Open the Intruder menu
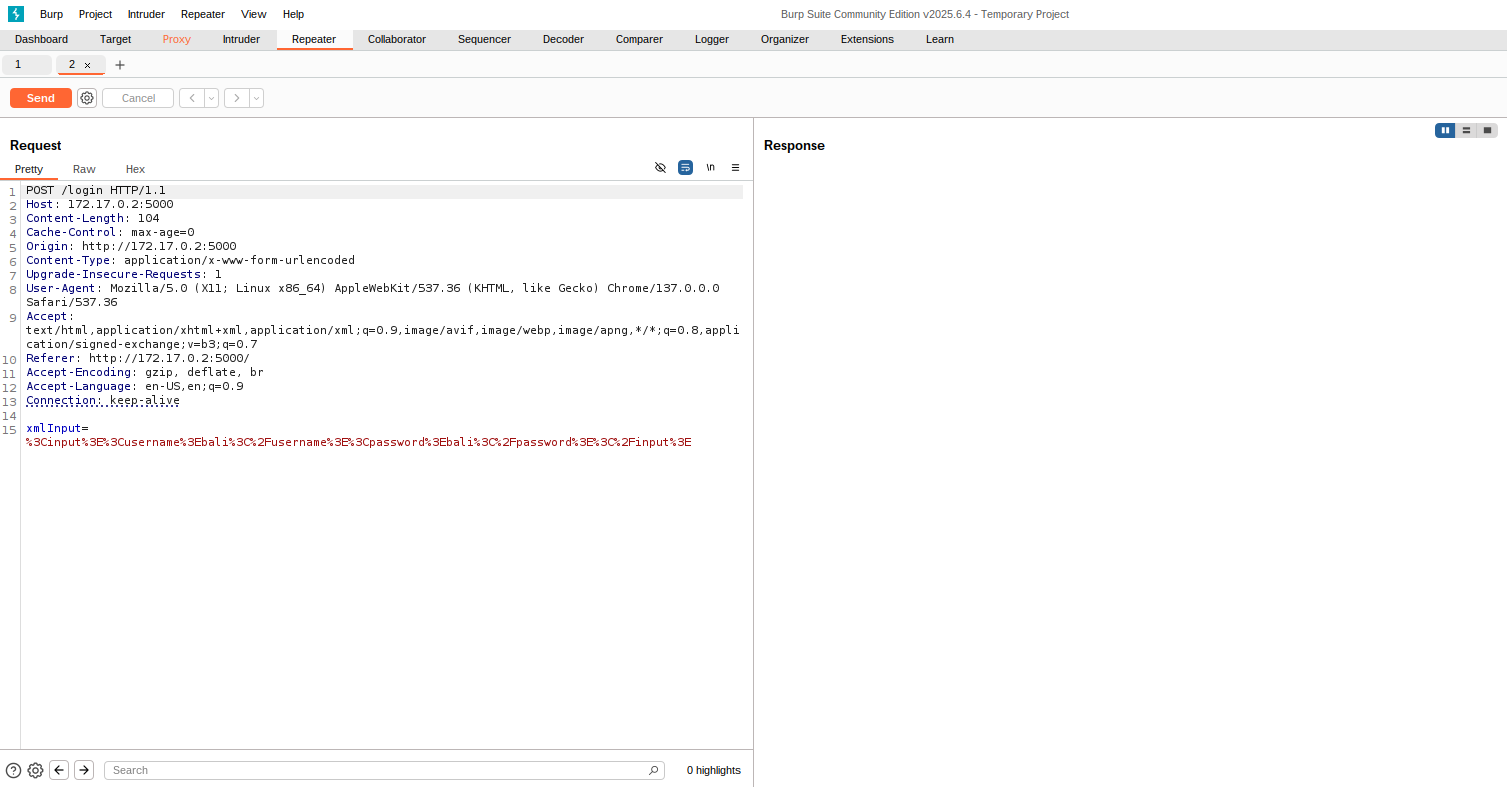Viewport: 1507px width, 787px height. (147, 14)
